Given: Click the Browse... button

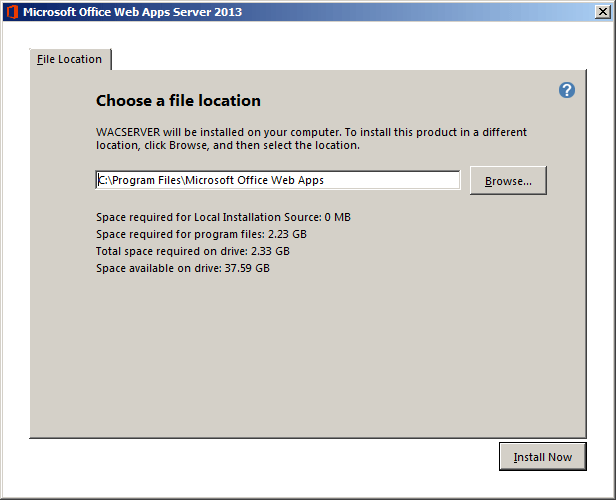Looking at the screenshot, I should coord(508,181).
